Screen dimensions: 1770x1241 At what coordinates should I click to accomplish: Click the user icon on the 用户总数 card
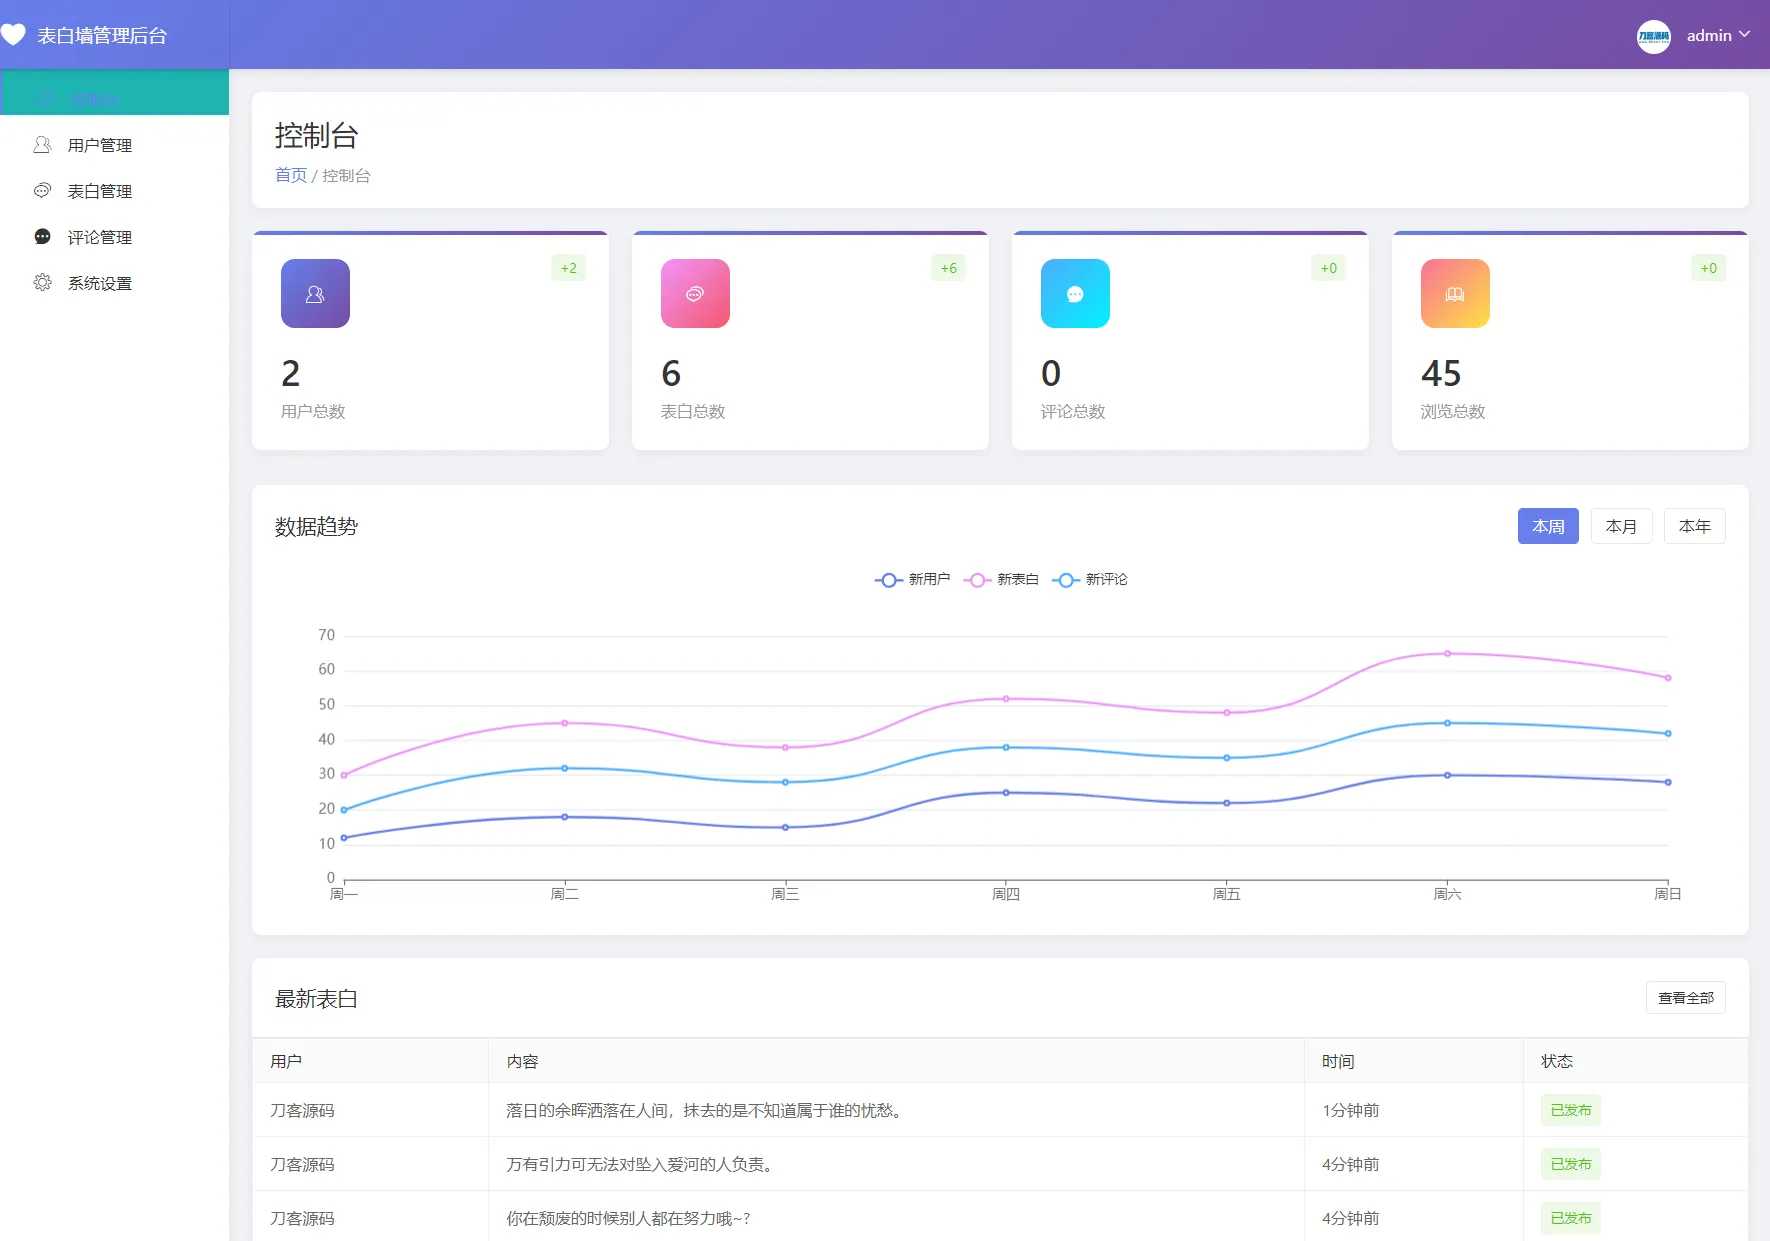pos(315,293)
